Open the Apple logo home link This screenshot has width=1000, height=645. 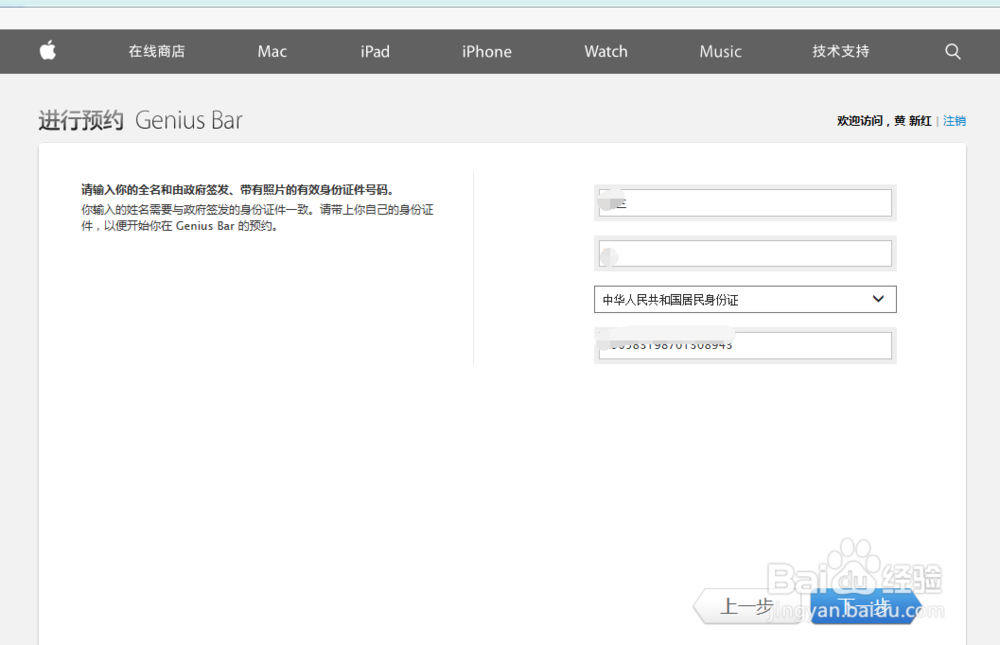coord(48,50)
